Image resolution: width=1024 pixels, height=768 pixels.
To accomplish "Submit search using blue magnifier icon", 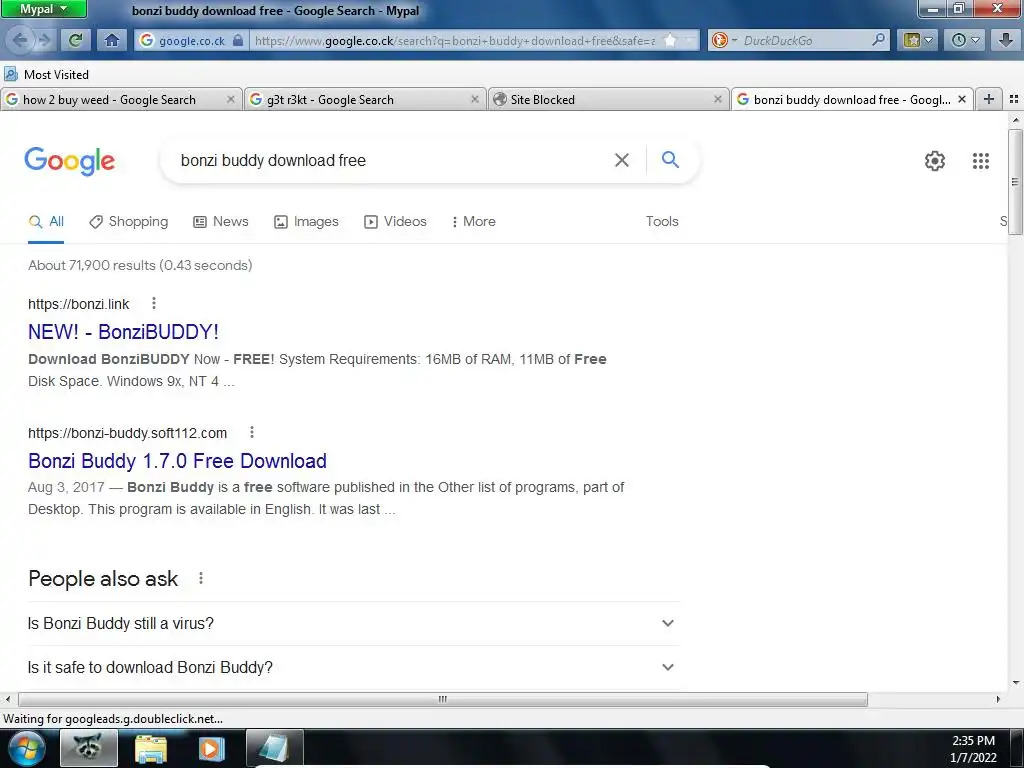I will (x=670, y=160).
